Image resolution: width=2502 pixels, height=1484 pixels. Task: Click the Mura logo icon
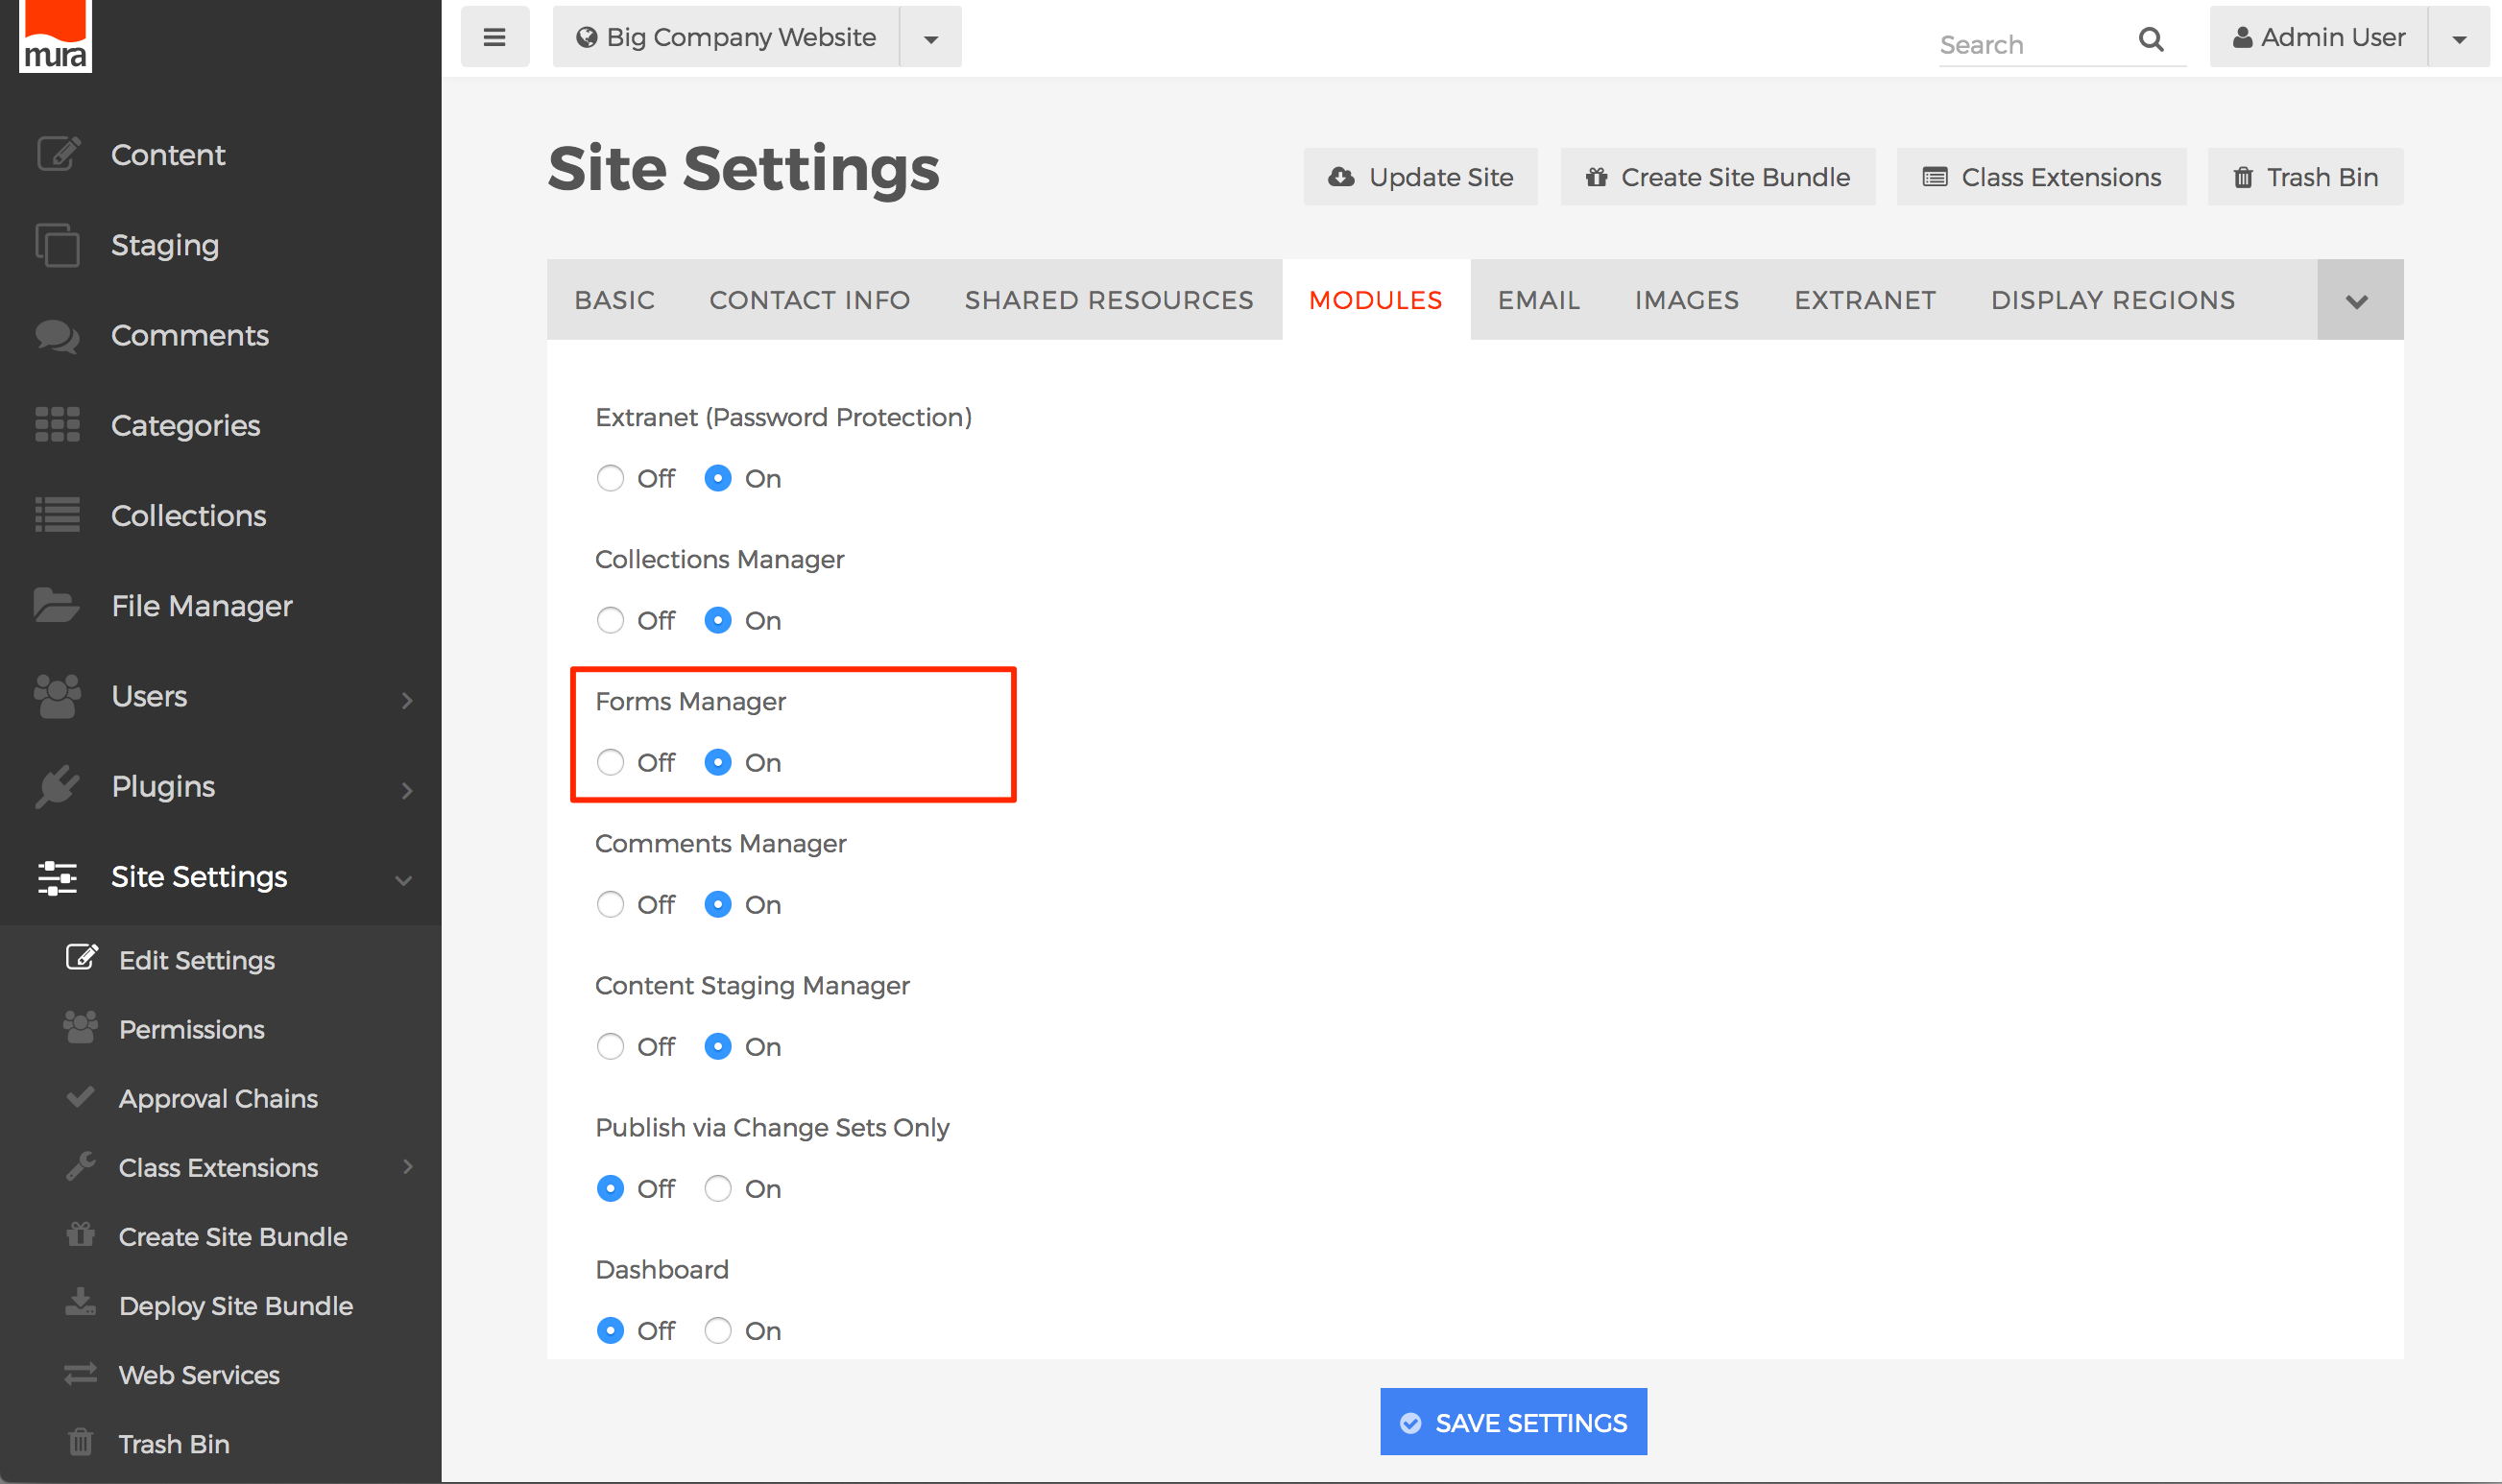(55, 36)
